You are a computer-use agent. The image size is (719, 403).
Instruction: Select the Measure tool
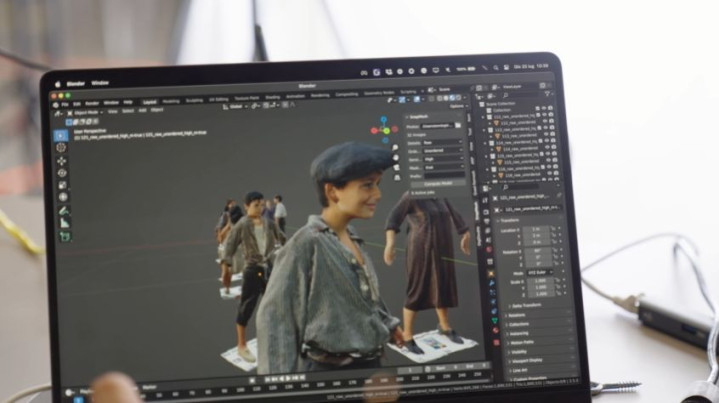pyautogui.click(x=65, y=223)
